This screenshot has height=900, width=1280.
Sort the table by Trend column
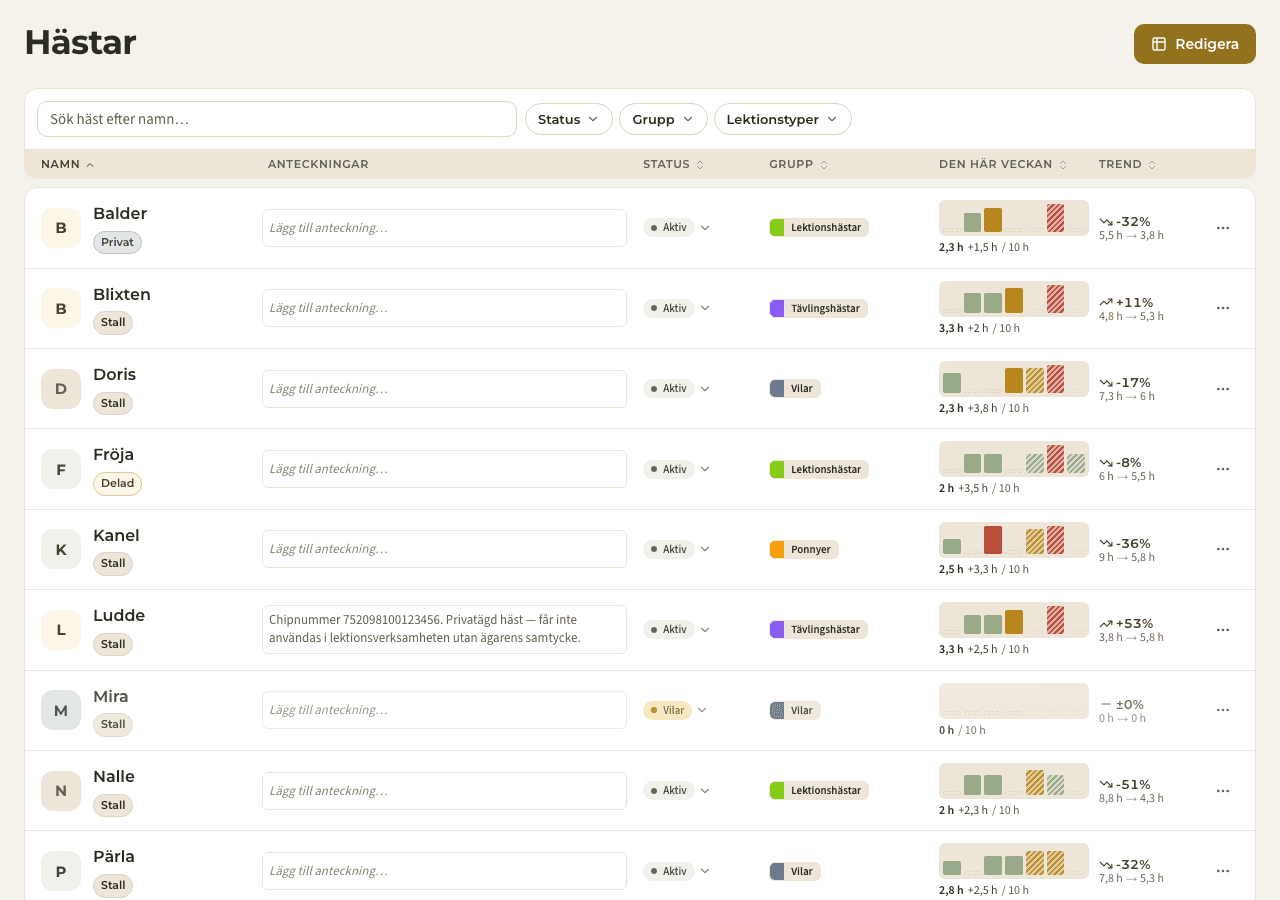1128,164
